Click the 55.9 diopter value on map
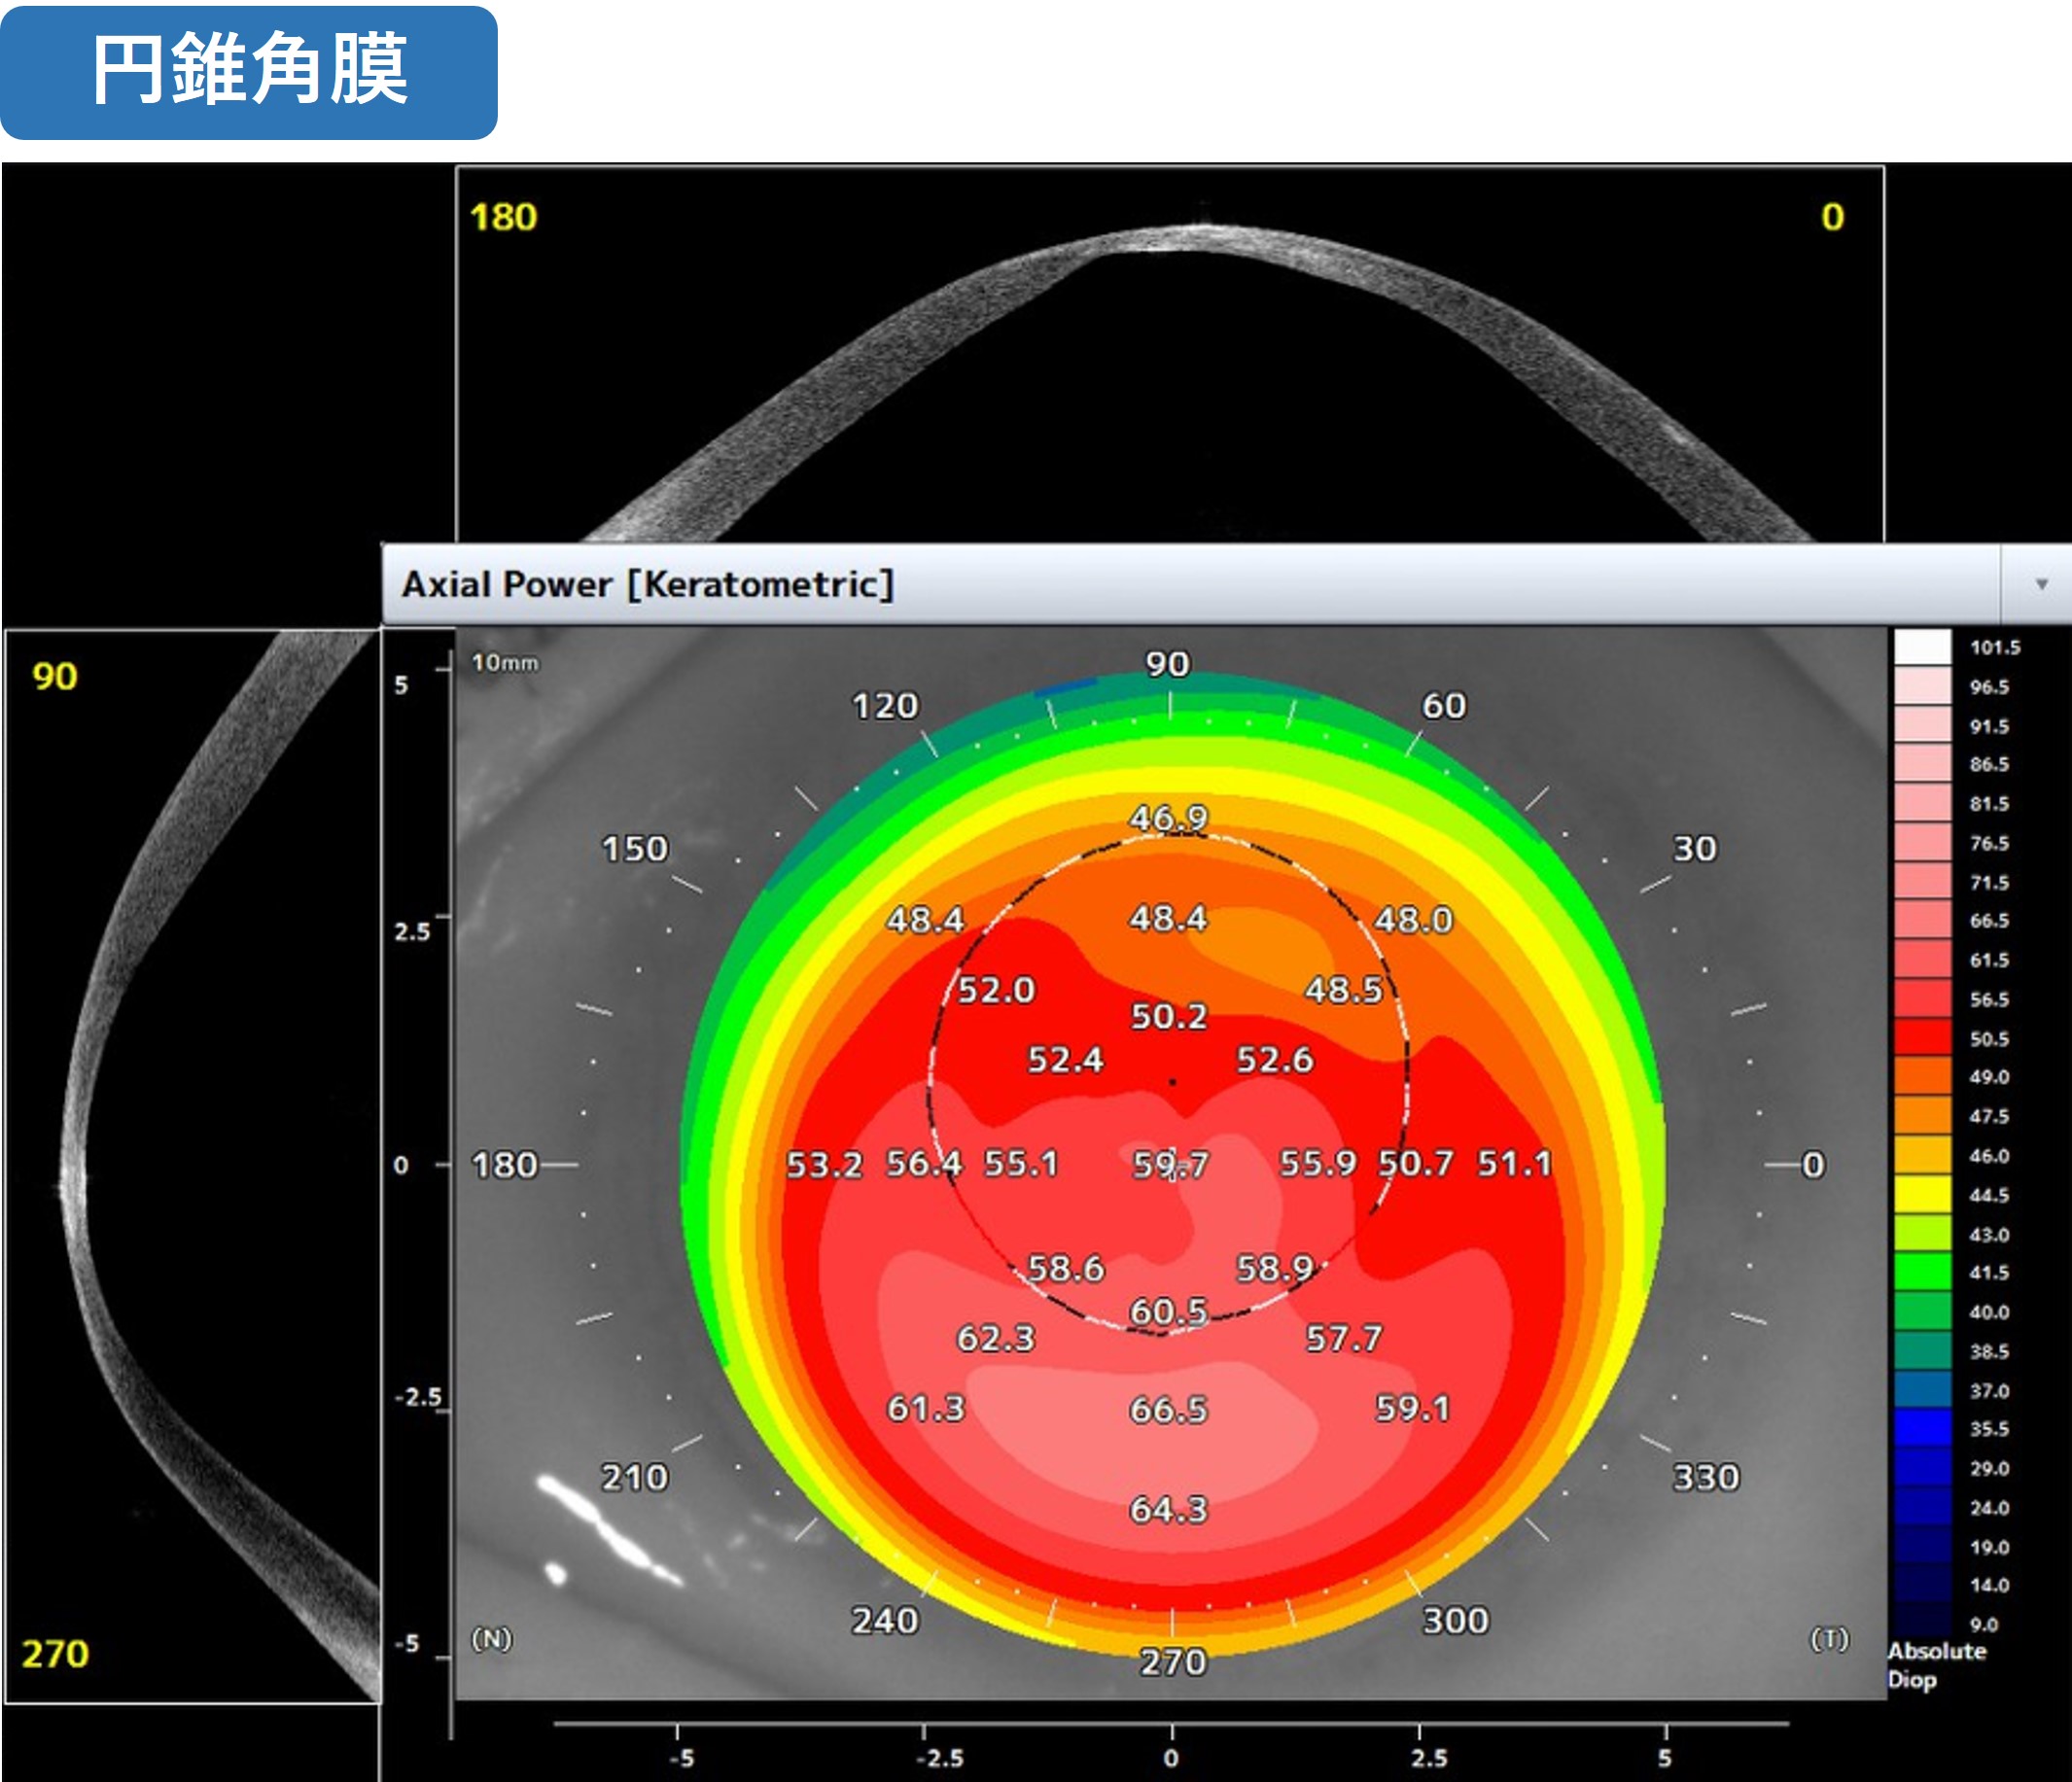 tap(1318, 1163)
